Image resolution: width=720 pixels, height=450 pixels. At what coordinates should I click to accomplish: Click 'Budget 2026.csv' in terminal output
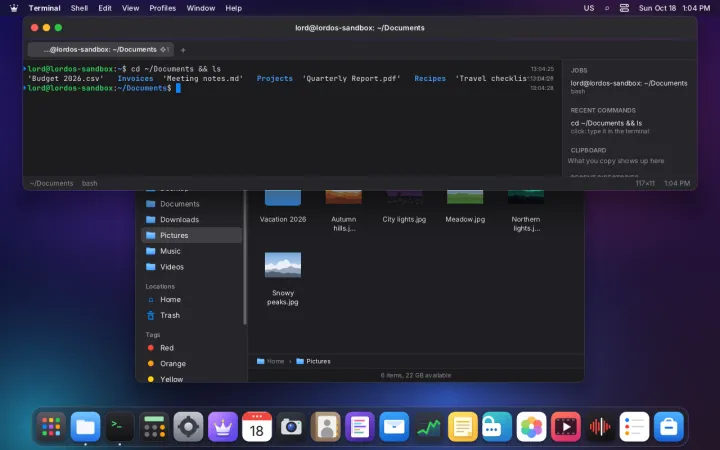coord(66,79)
